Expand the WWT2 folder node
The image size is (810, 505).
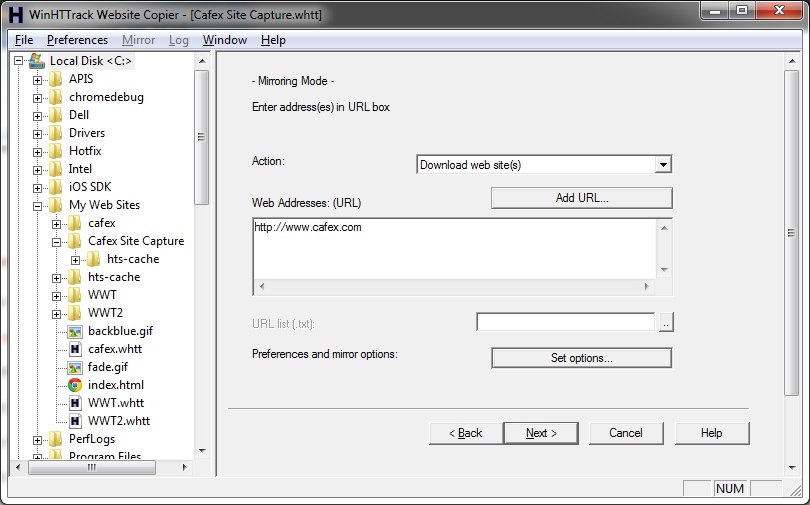pos(56,314)
